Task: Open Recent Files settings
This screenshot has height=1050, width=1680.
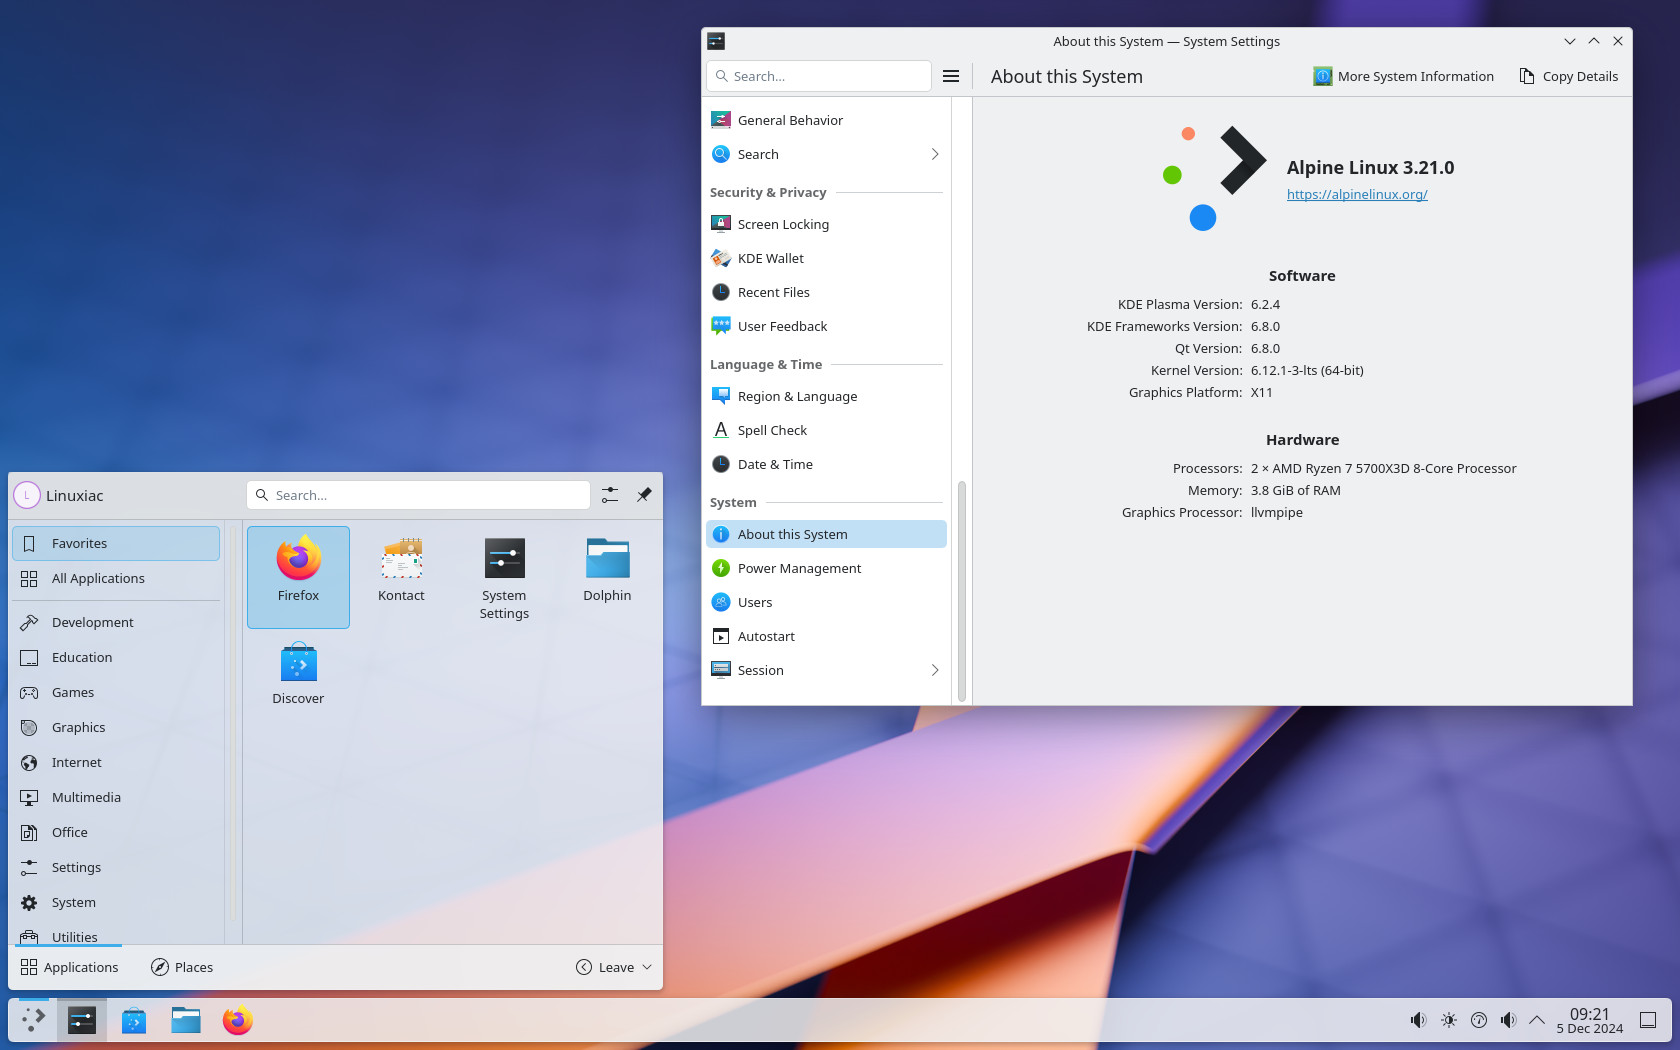Action: [826, 292]
